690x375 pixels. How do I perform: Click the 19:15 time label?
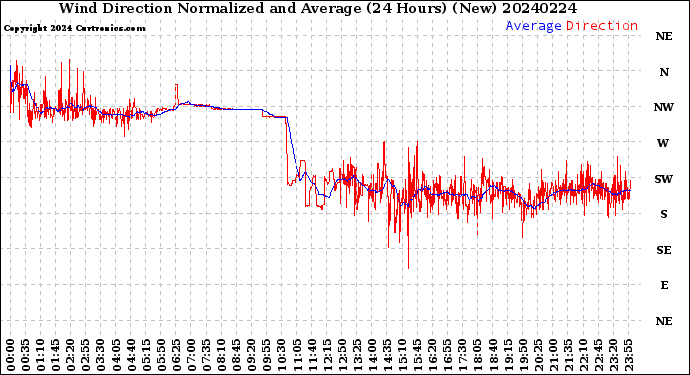(508, 355)
